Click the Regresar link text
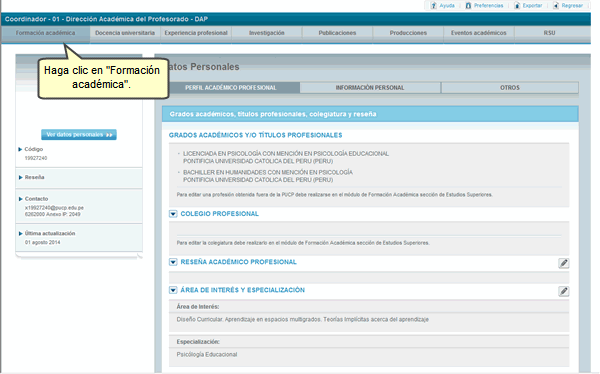The height and width of the screenshot is (374, 600). 572,6
